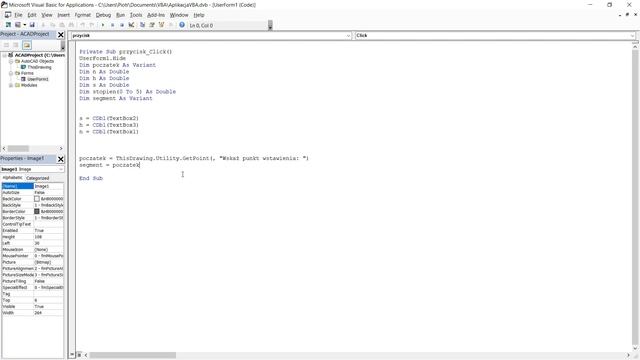Click the Paste toolbar icon
Image resolution: width=640 pixels, height=360 pixels.
point(62,25)
